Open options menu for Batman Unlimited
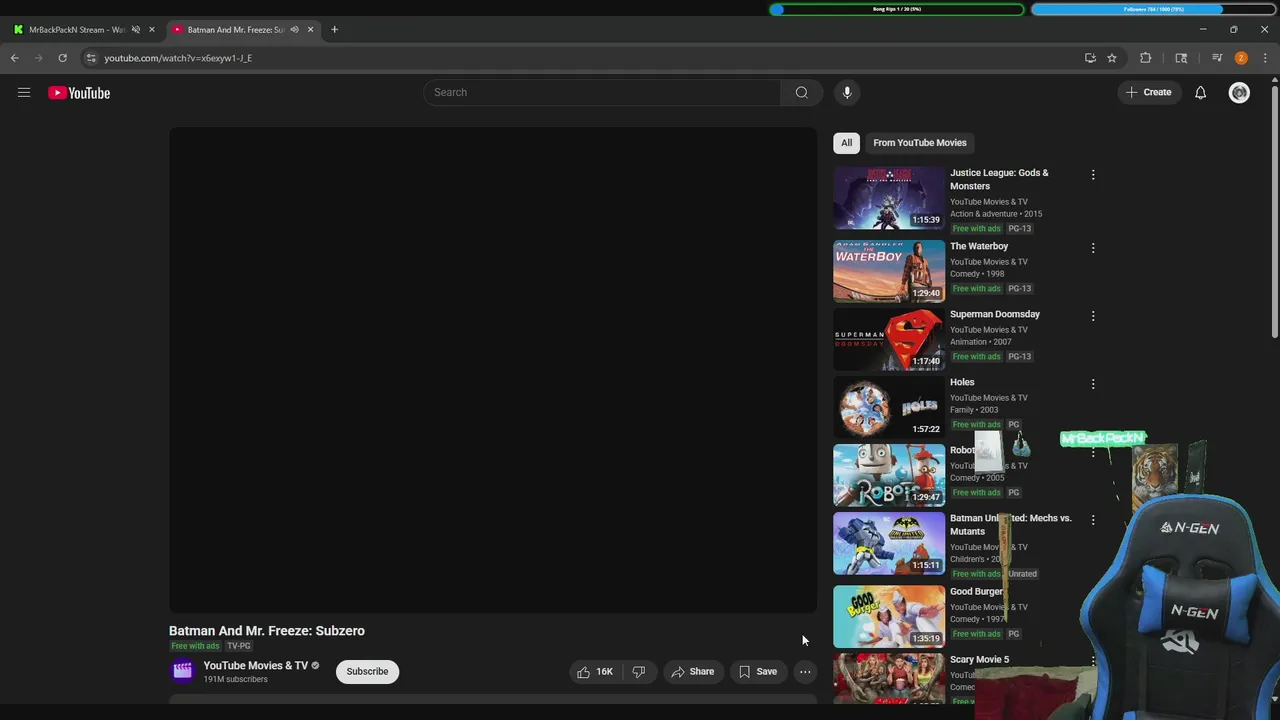1280x720 pixels. coord(1093,520)
